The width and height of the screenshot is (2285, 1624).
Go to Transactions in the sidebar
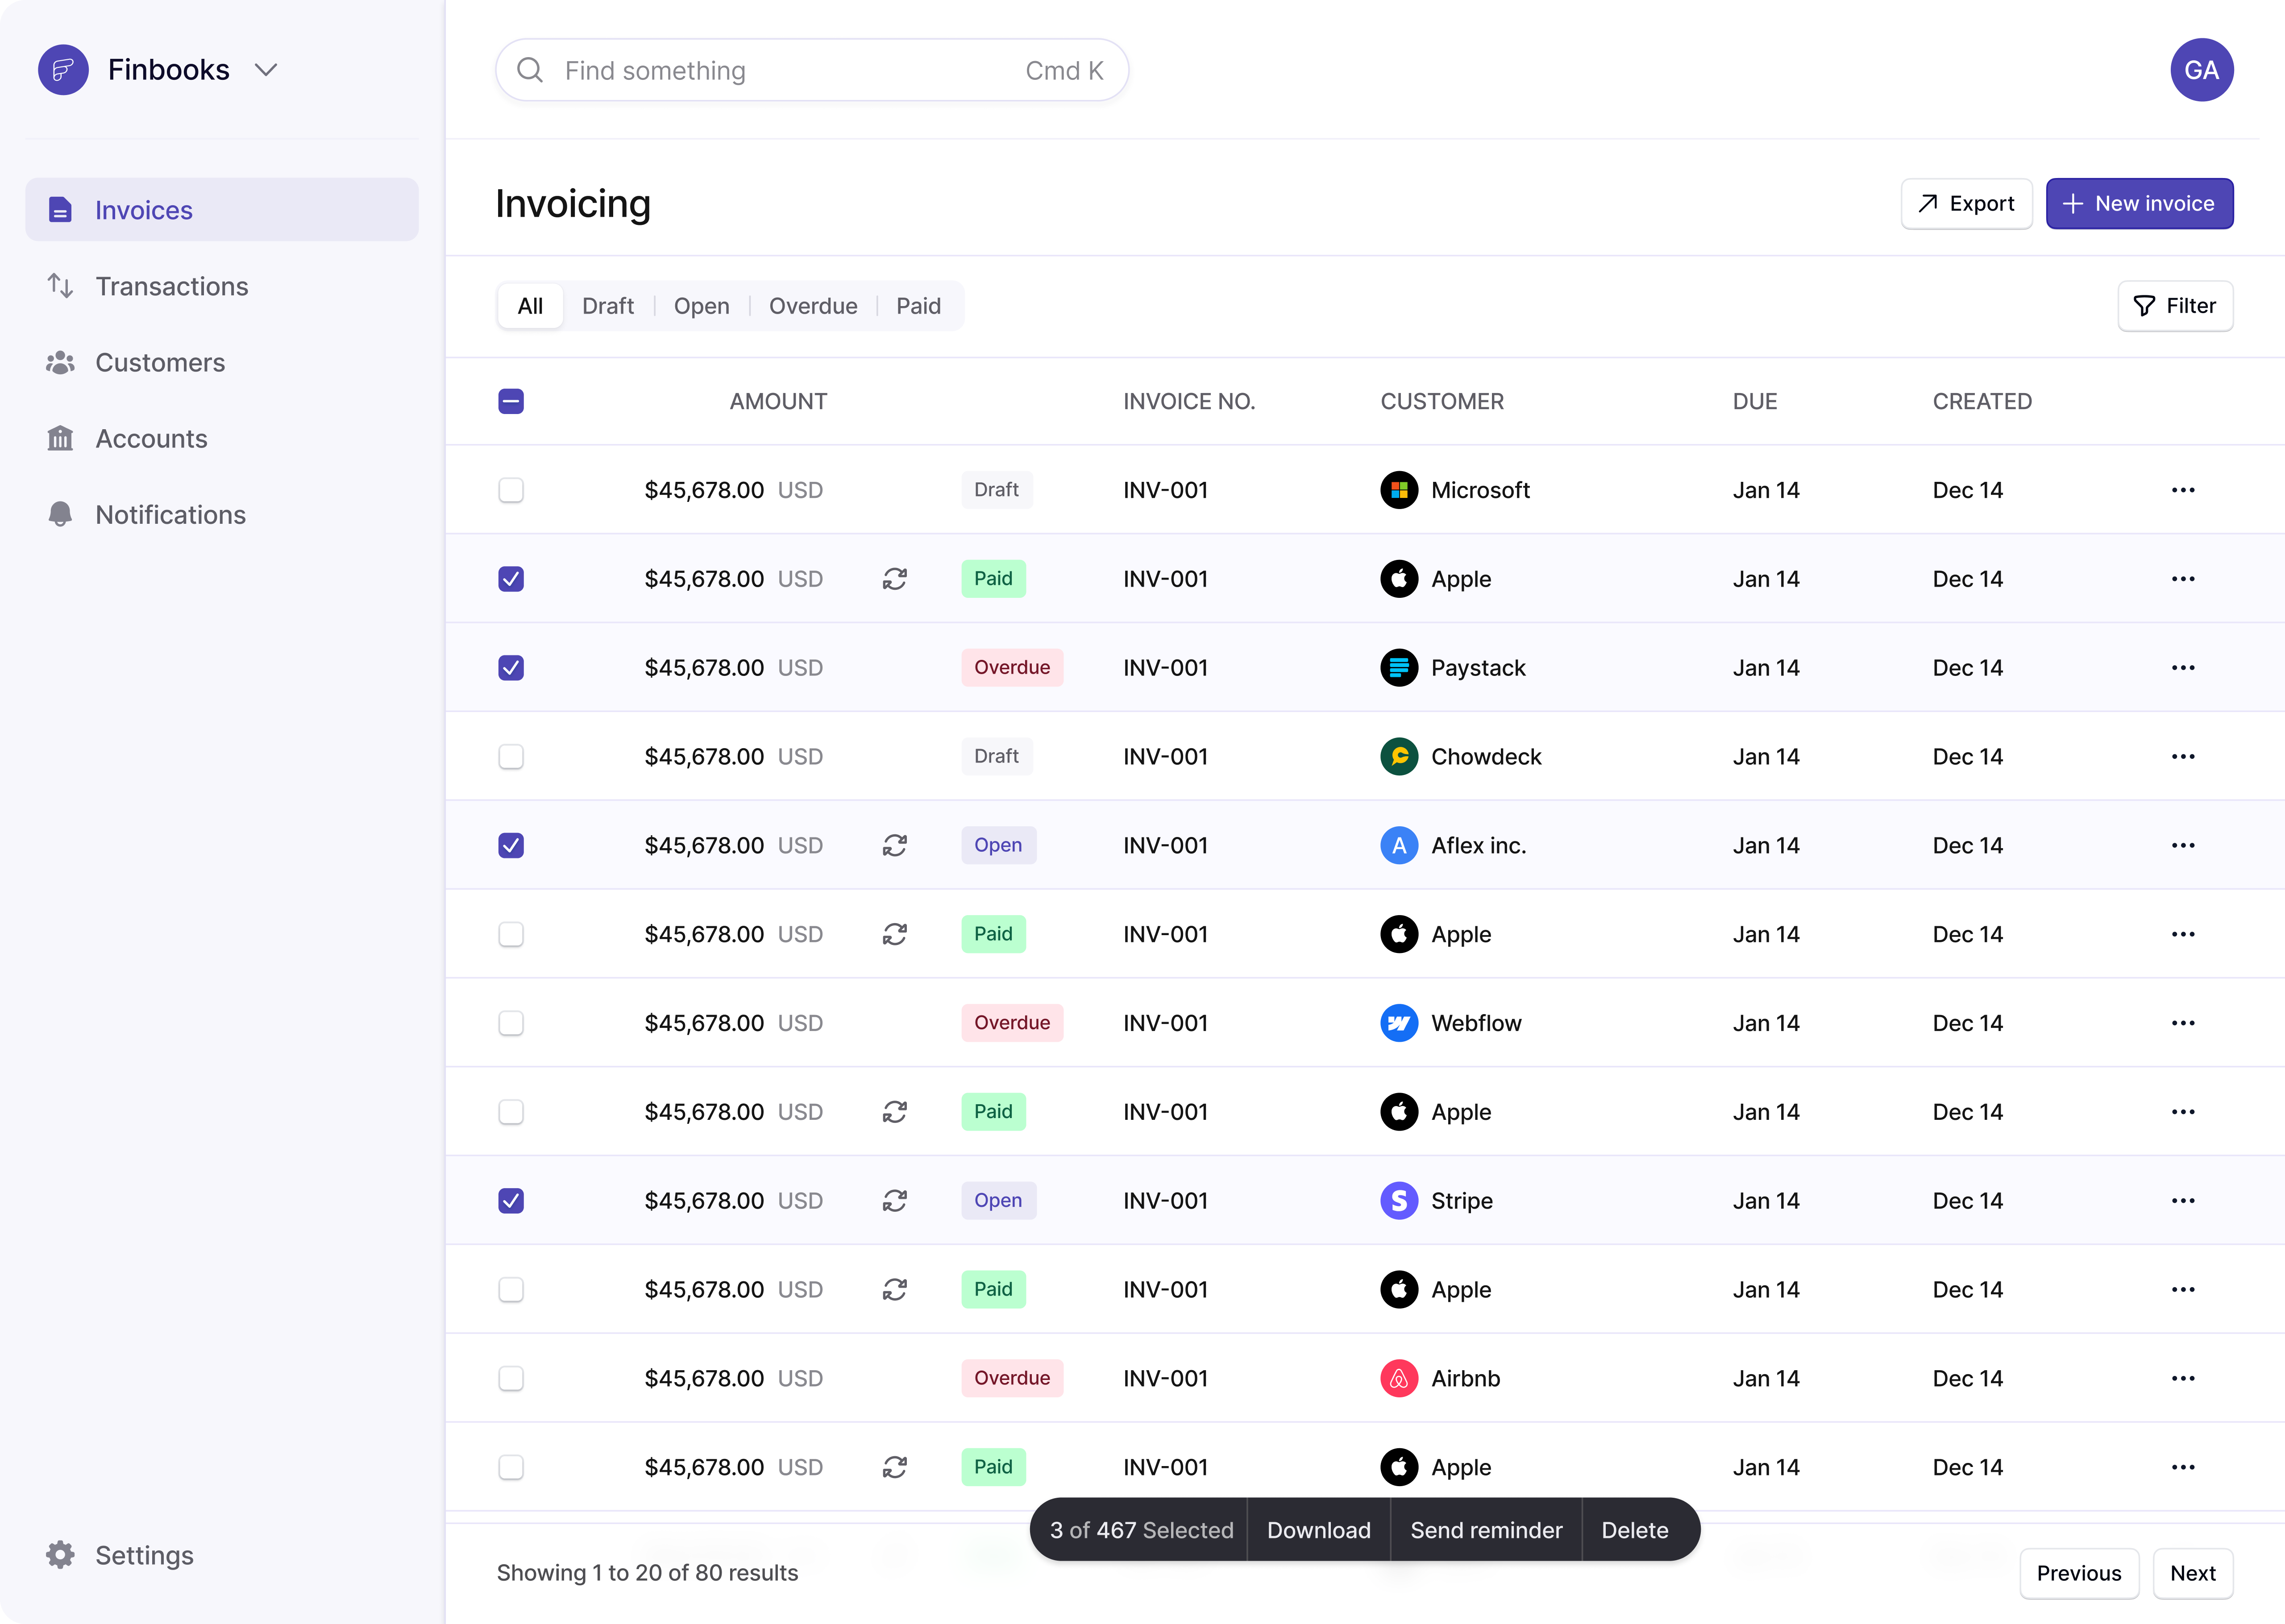click(222, 286)
